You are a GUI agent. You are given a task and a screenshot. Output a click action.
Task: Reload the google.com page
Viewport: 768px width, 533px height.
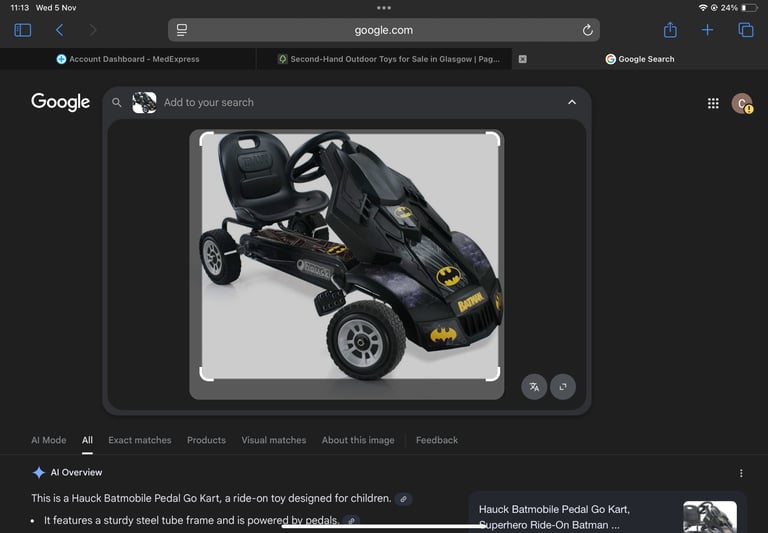[x=587, y=30]
